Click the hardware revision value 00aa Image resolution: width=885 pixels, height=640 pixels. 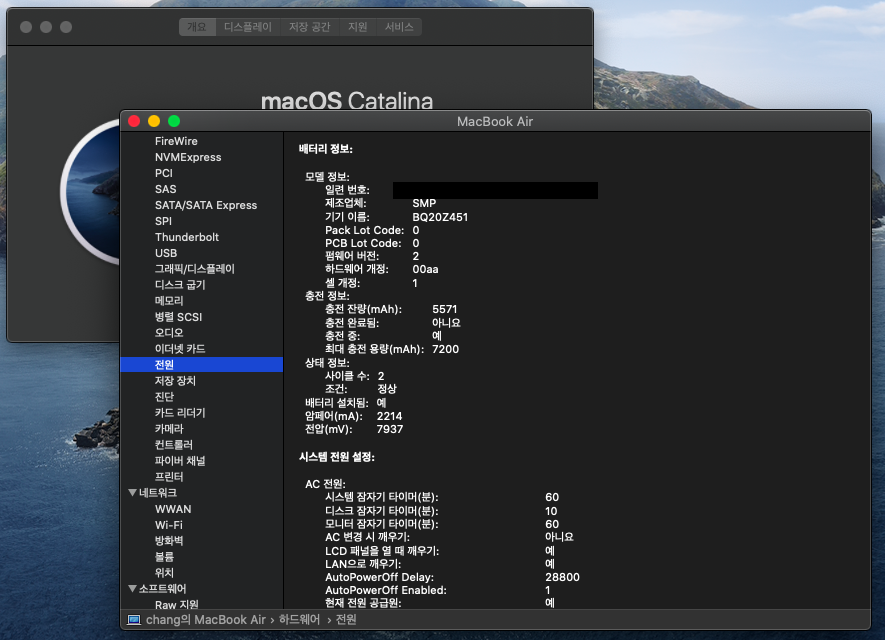tap(426, 270)
